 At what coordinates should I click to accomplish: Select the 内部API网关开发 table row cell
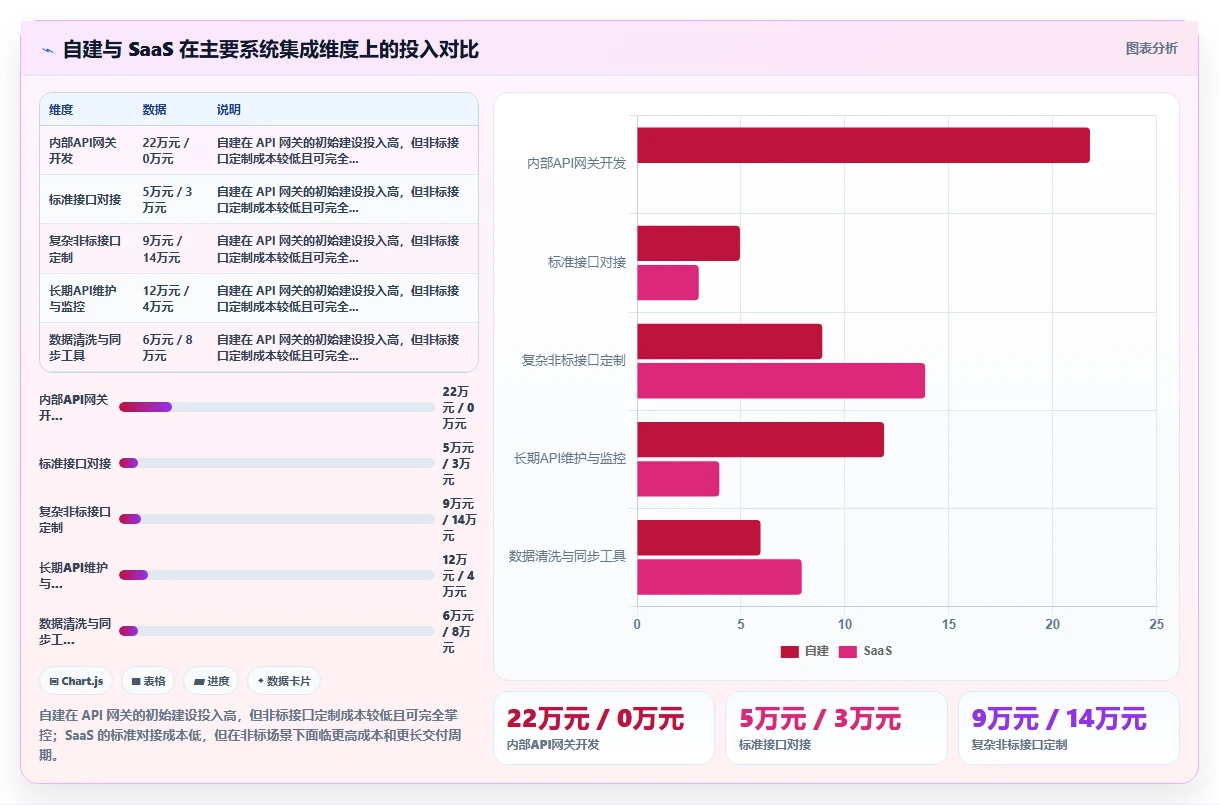(87, 150)
